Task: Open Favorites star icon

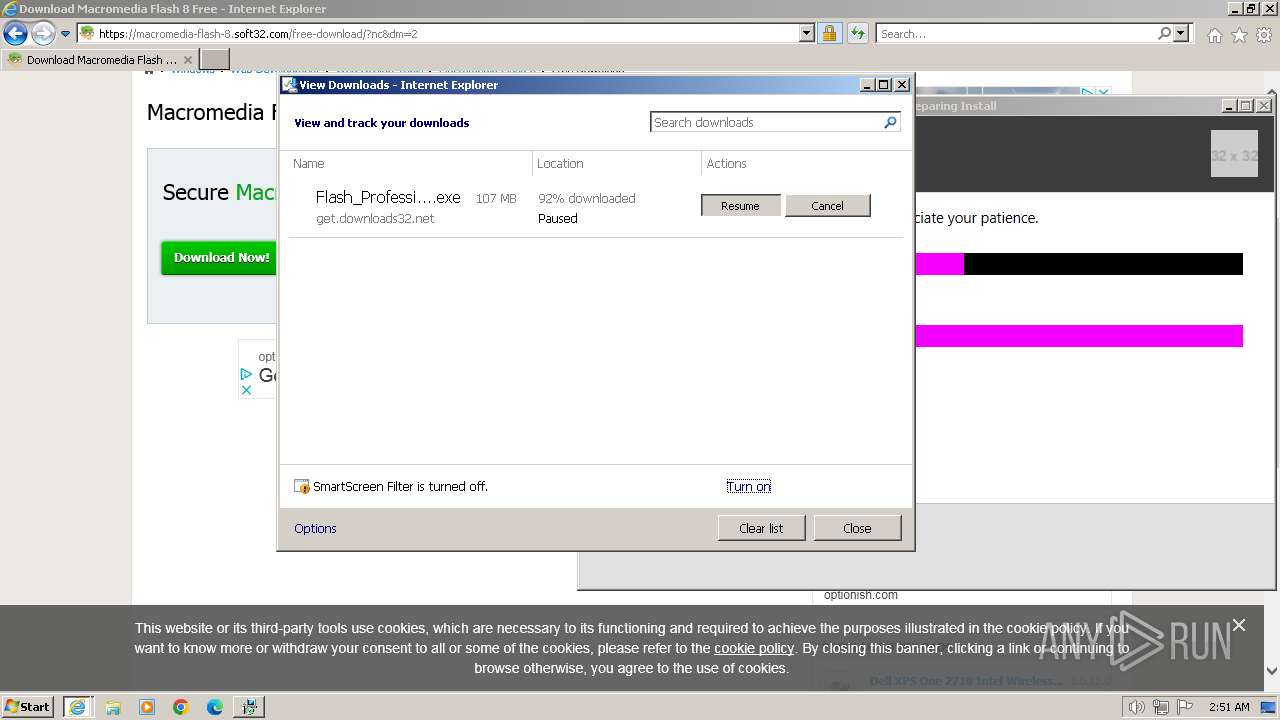Action: [1239, 35]
